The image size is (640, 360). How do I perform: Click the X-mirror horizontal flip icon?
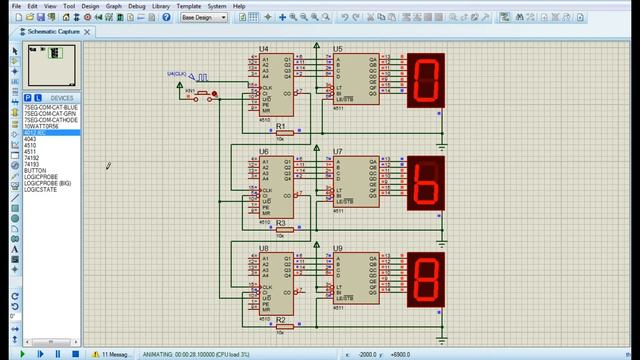(x=15, y=329)
